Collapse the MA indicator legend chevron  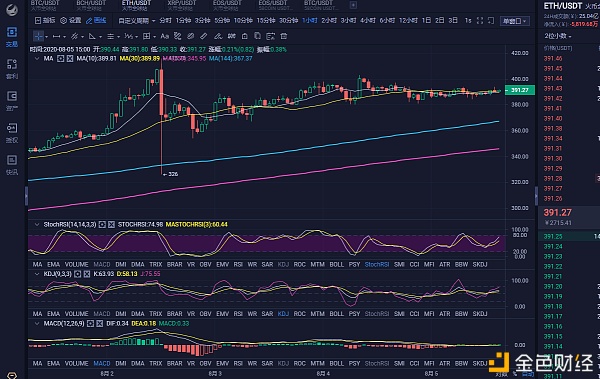[37, 59]
